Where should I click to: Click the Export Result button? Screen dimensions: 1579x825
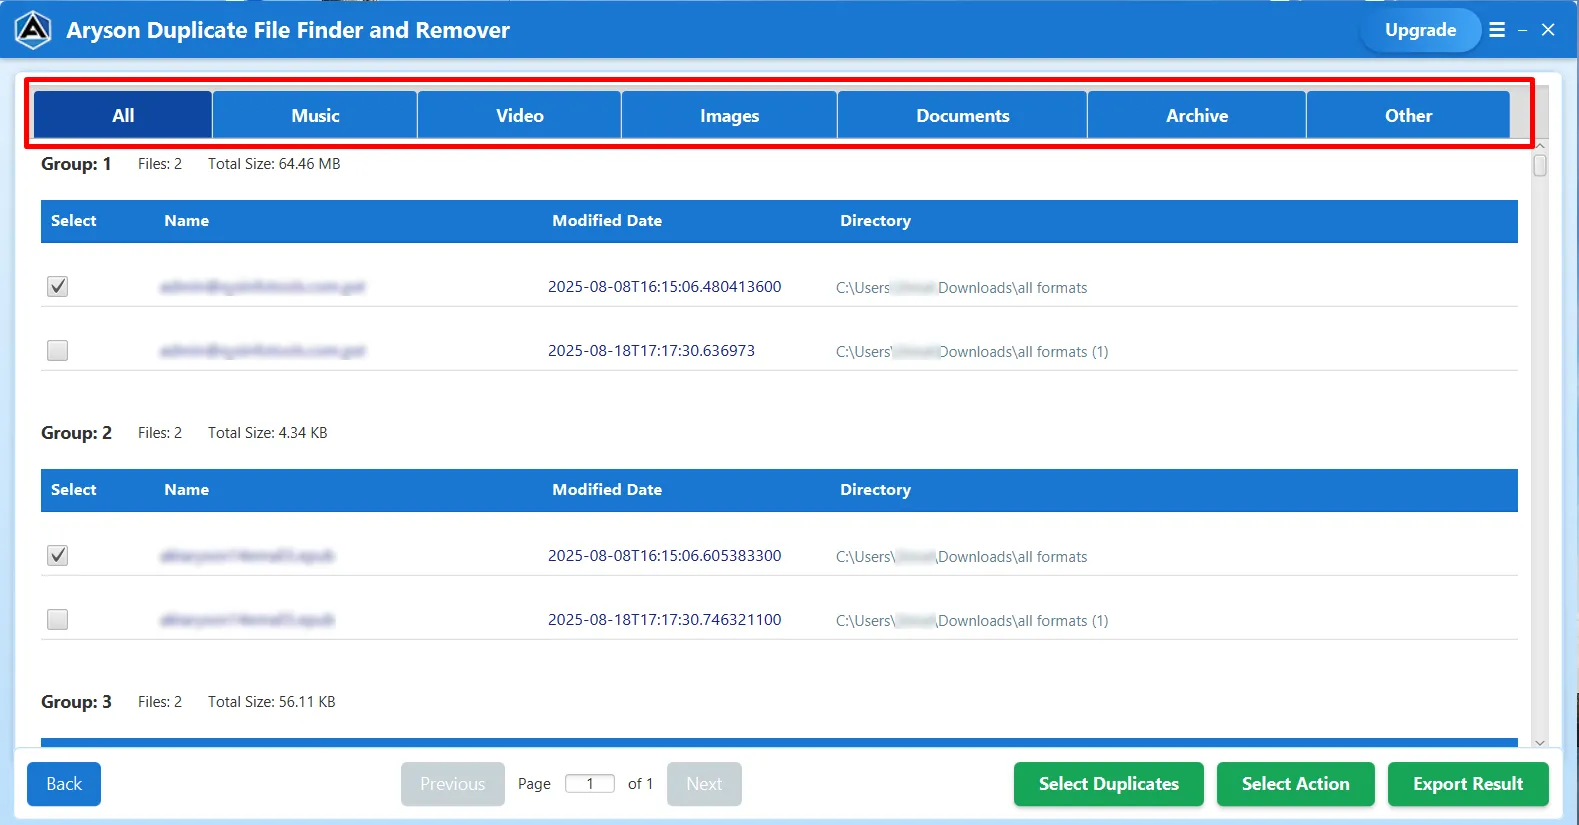pyautogui.click(x=1467, y=784)
